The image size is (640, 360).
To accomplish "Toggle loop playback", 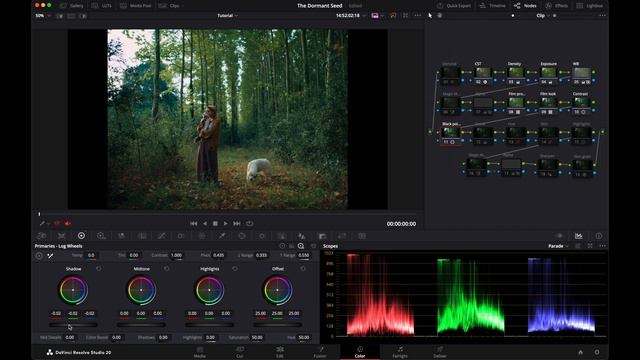I will point(250,224).
